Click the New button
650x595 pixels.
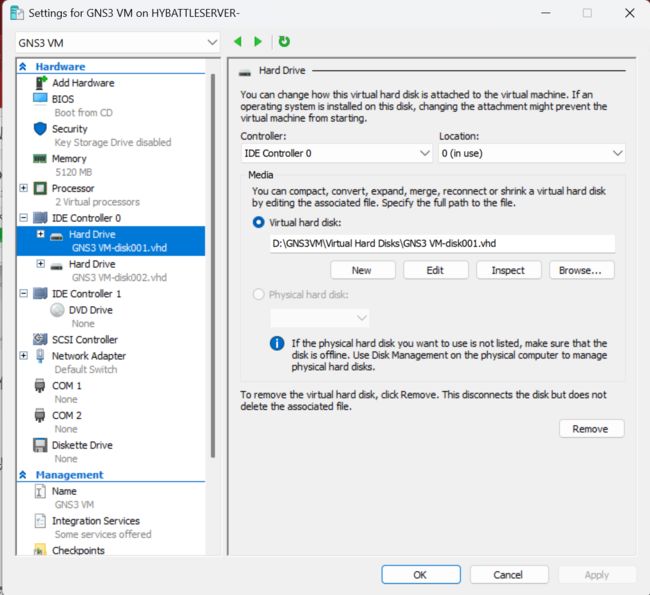[363, 270]
